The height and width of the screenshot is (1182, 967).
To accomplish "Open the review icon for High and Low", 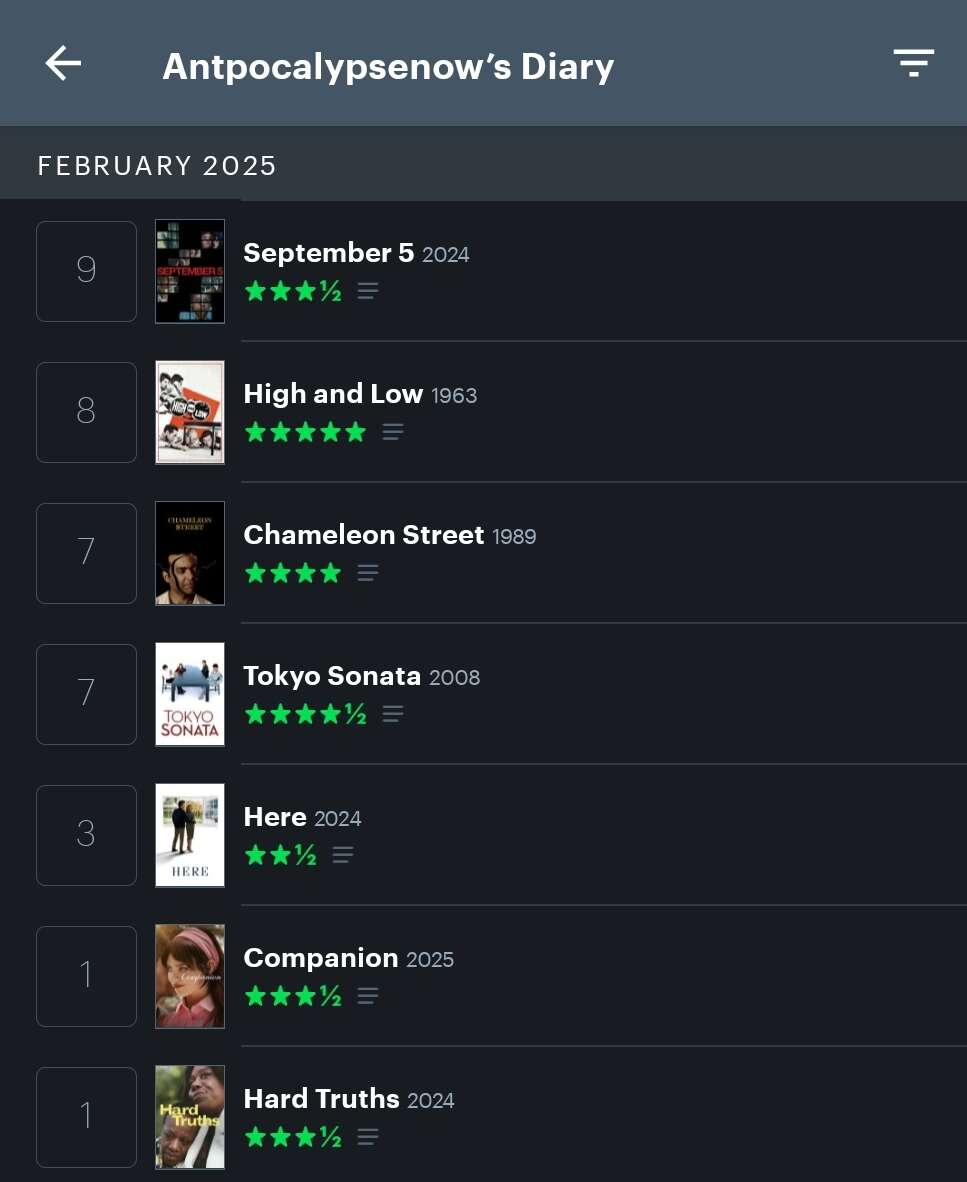I will [393, 432].
